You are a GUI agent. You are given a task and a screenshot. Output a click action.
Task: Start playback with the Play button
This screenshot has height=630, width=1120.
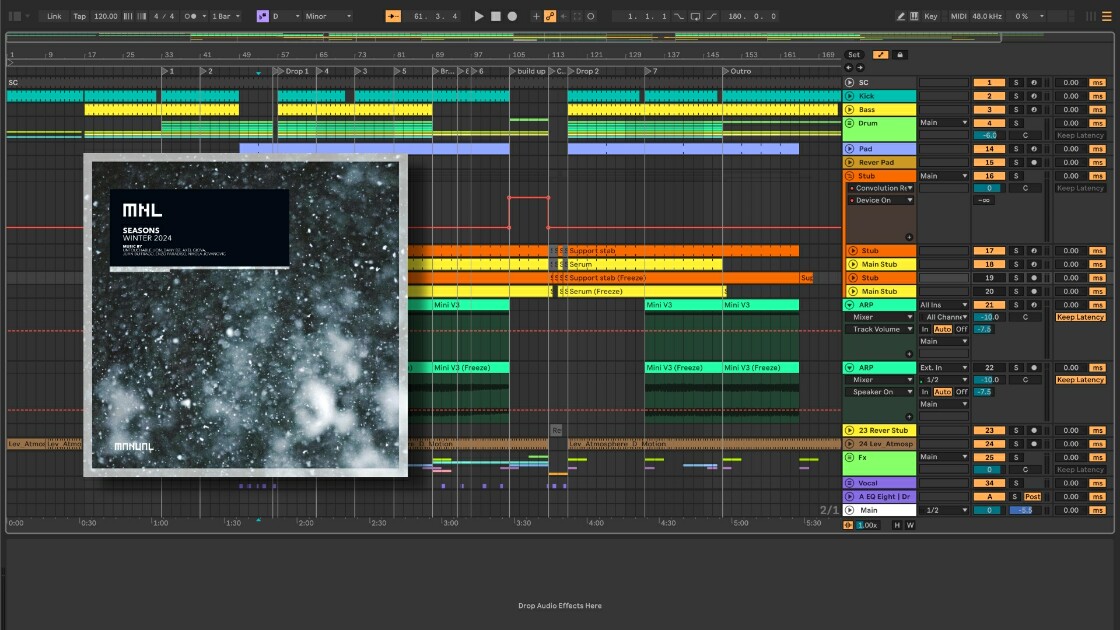pos(479,16)
